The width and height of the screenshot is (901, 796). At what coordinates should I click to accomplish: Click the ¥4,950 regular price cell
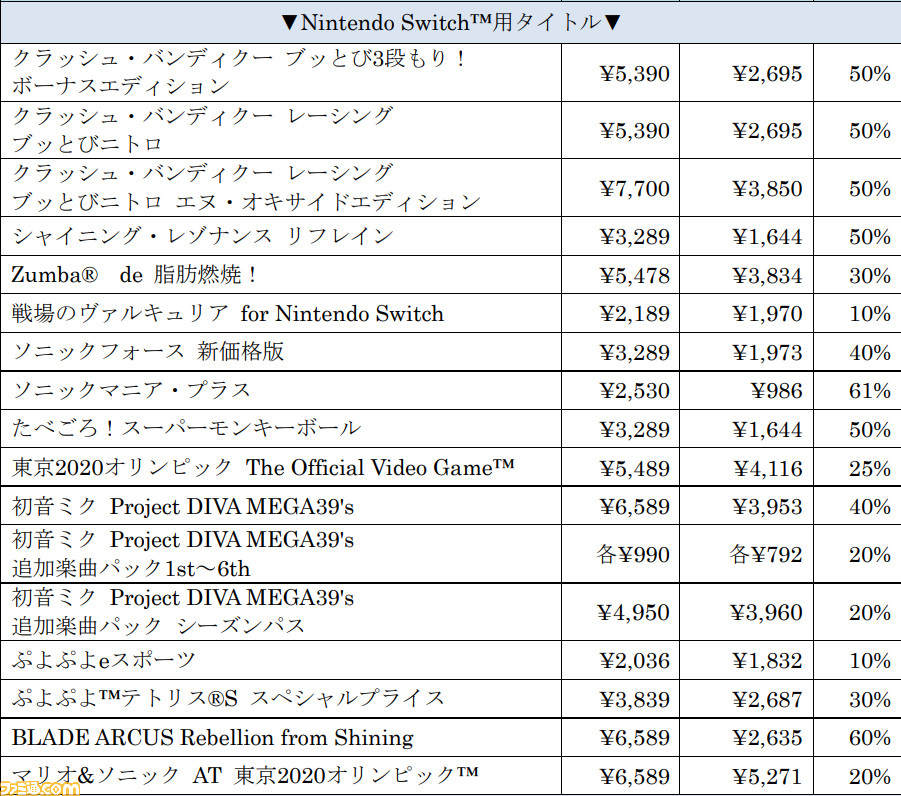coord(621,613)
